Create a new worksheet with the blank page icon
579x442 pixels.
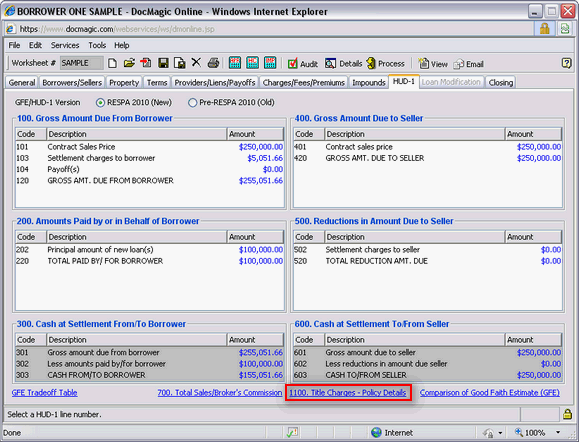[113, 64]
